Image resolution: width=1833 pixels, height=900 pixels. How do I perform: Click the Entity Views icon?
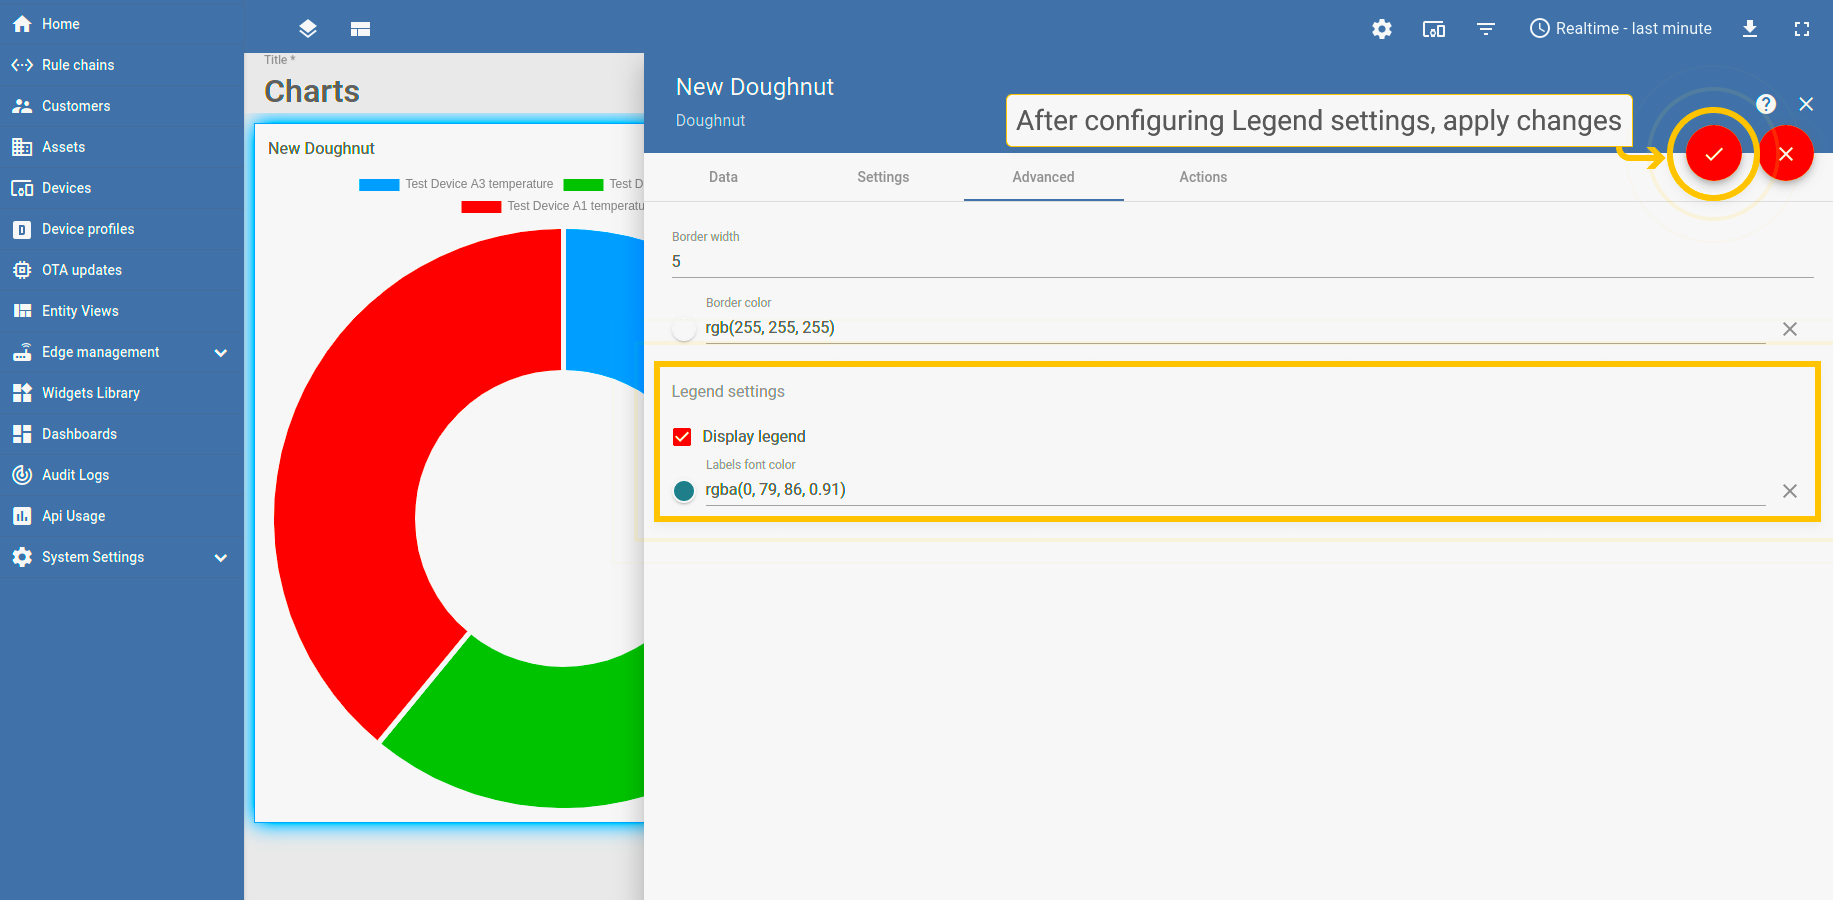(22, 311)
